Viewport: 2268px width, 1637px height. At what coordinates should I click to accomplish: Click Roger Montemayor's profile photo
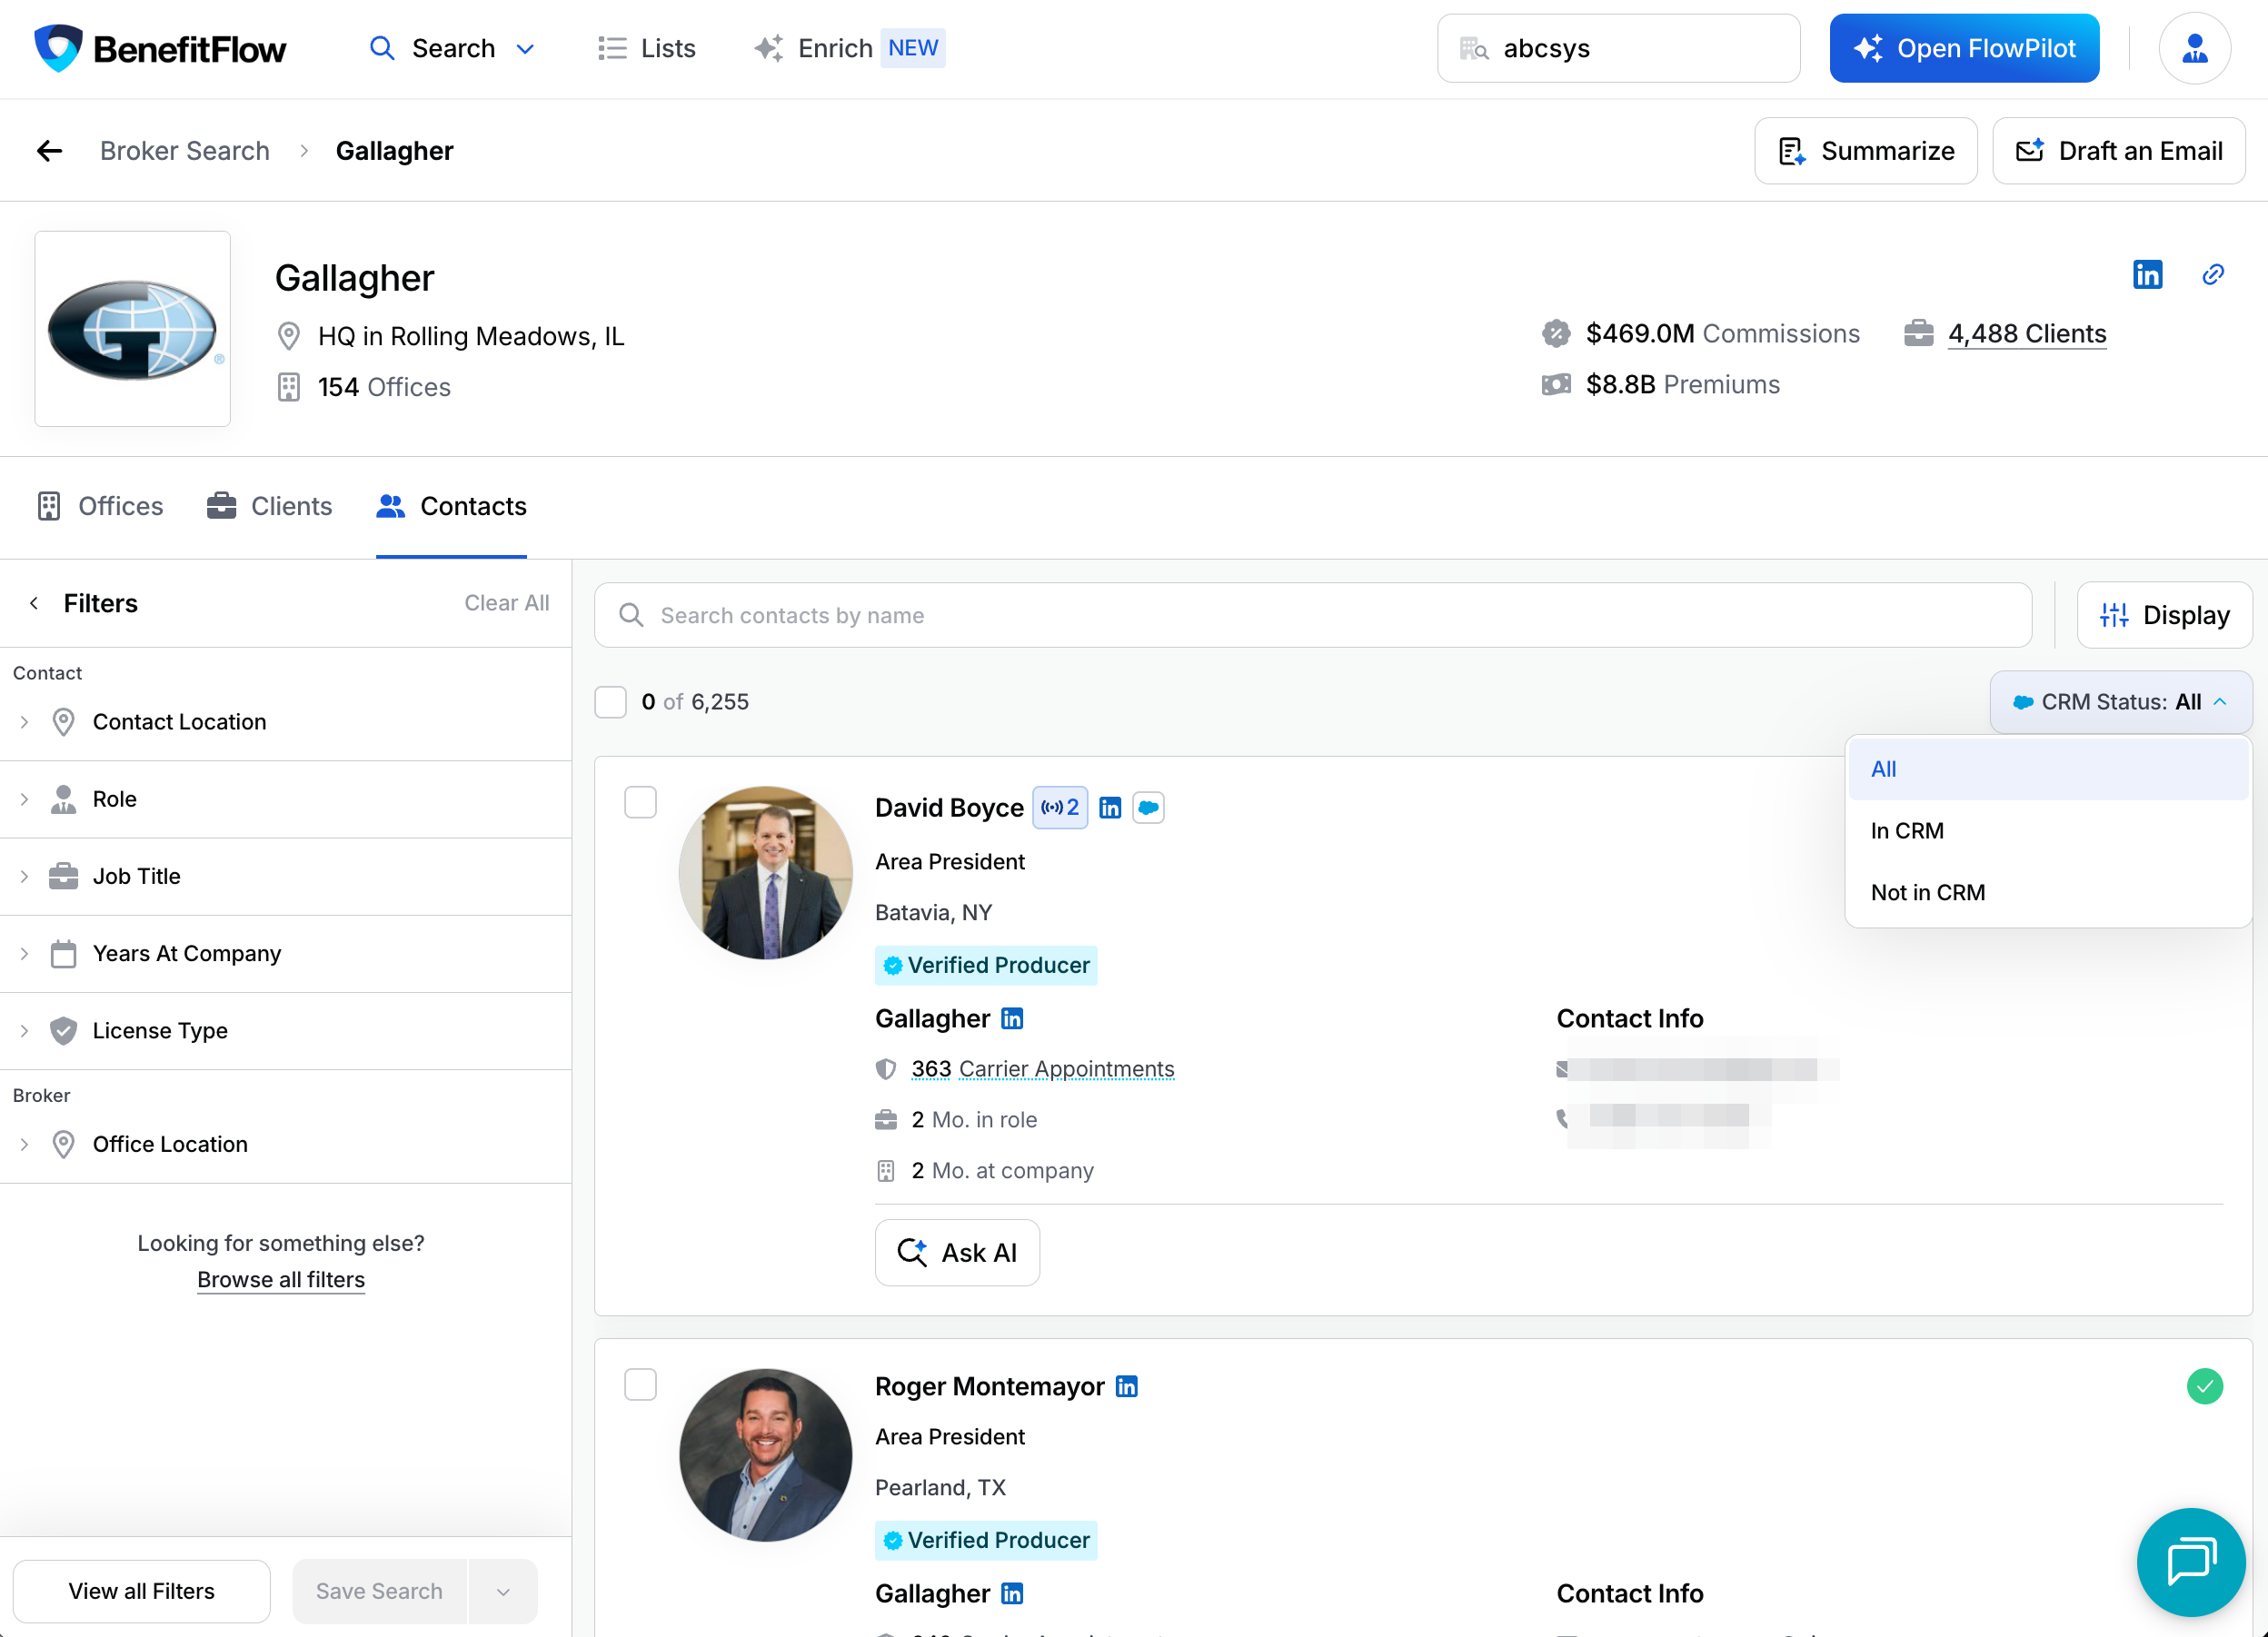[766, 1454]
